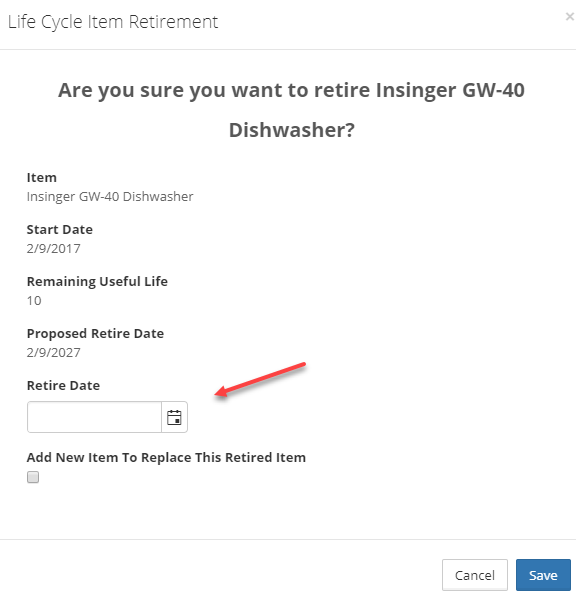This screenshot has height=595, width=576.
Task: Select the Retire Date label
Action: tap(63, 386)
